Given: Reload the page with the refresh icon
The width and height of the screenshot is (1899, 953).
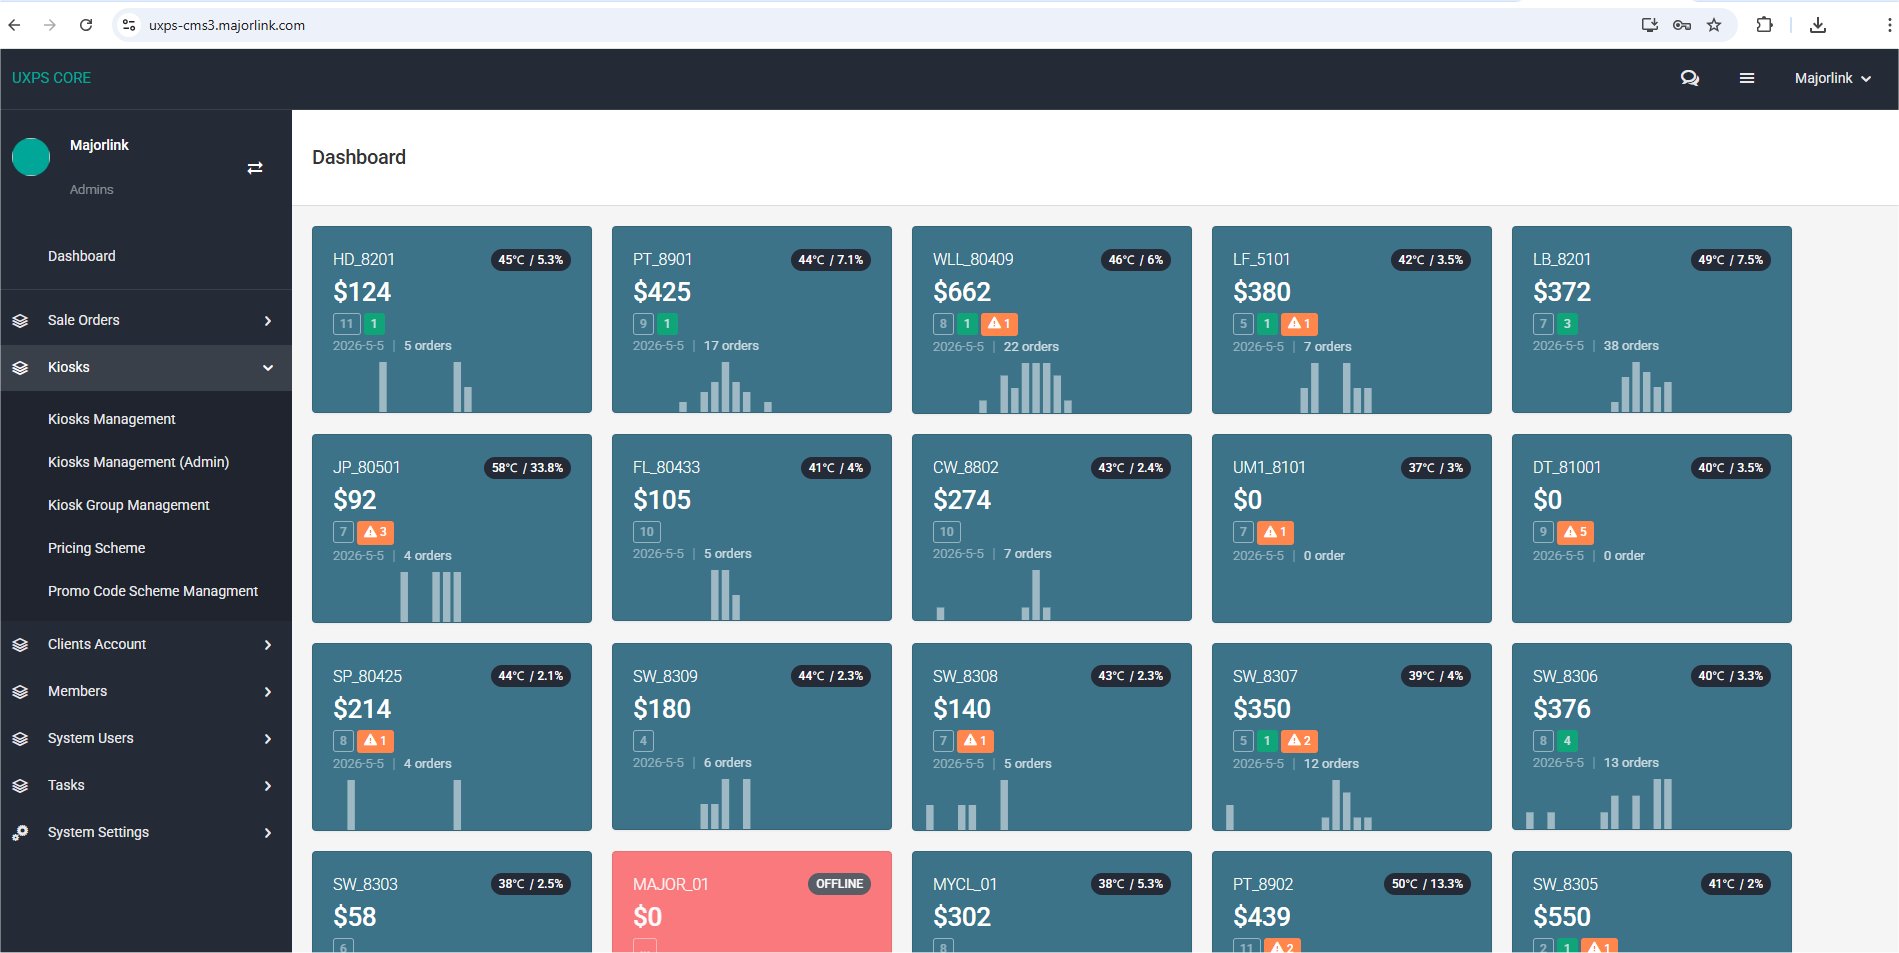Looking at the screenshot, I should pos(86,25).
